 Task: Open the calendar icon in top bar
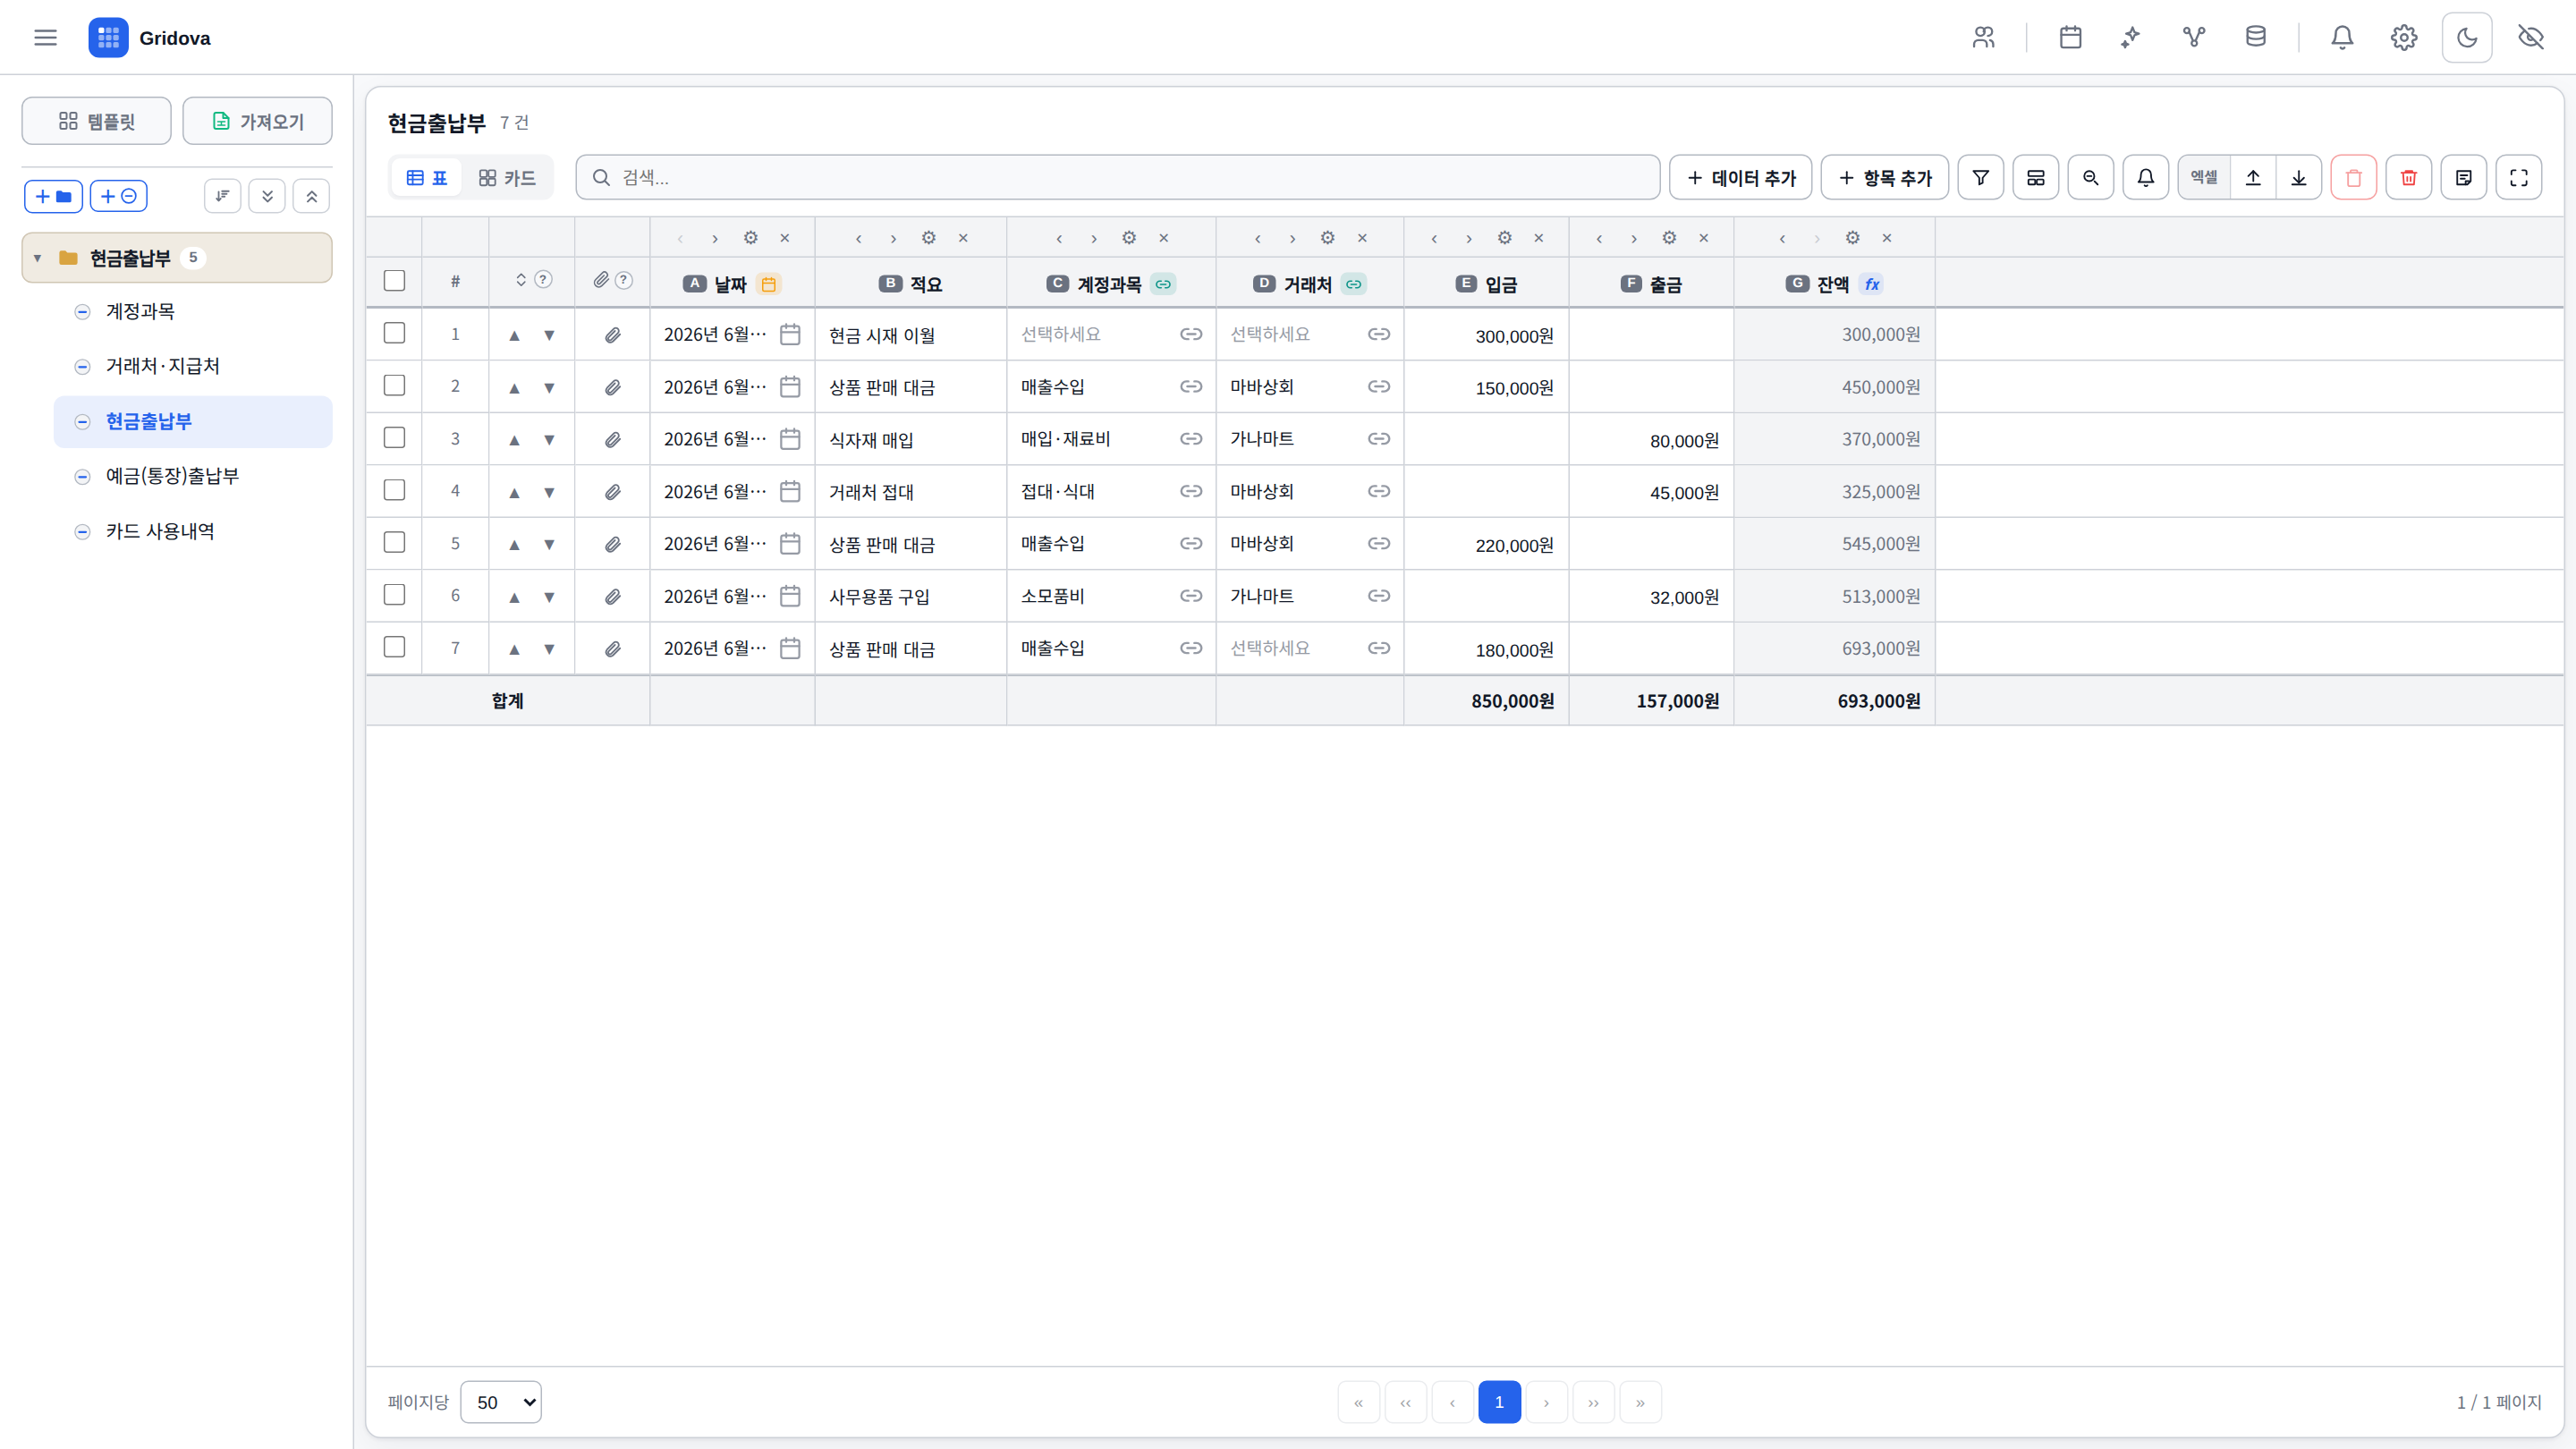tap(2071, 38)
